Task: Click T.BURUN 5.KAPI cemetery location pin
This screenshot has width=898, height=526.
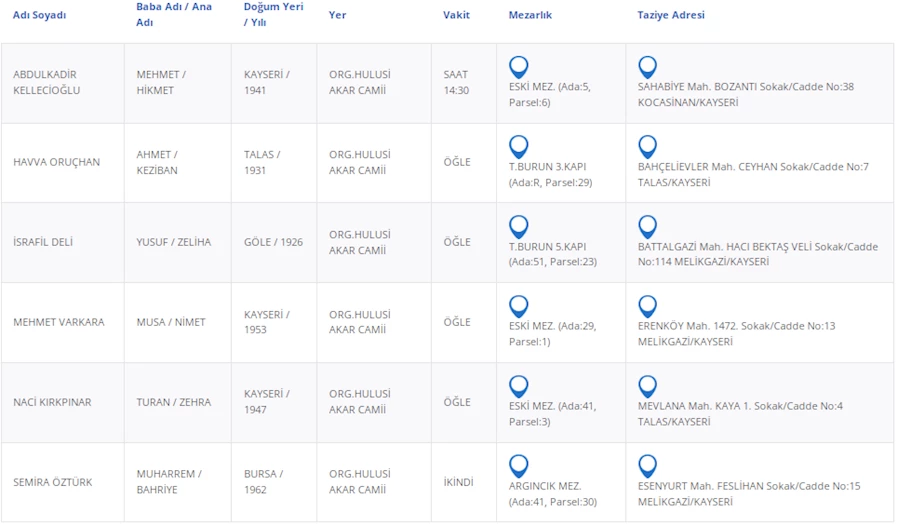Action: 518,227
